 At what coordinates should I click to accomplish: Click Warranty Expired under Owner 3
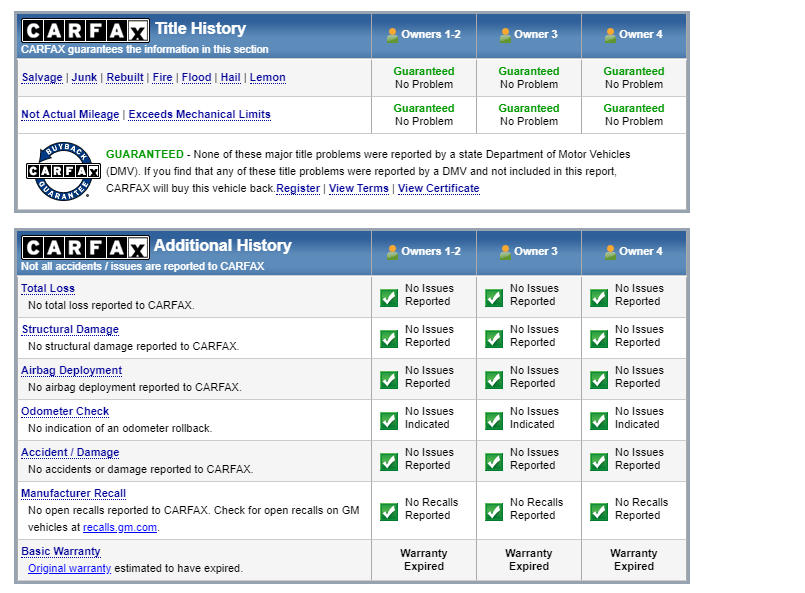coord(529,560)
